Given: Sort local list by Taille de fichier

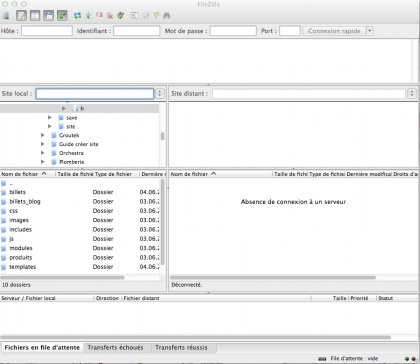Looking at the screenshot, I should [75, 174].
